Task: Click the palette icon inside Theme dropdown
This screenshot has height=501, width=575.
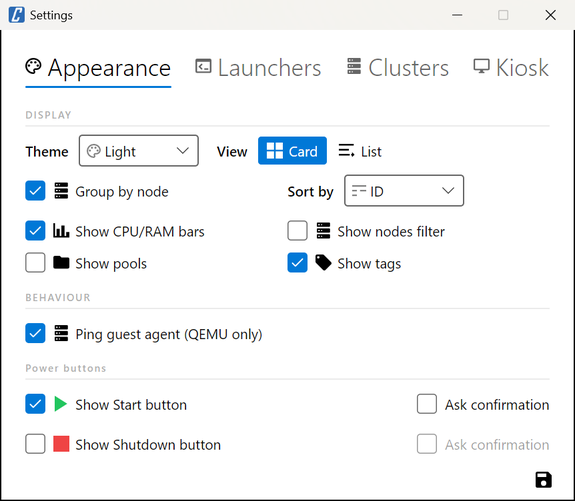Action: click(x=93, y=151)
